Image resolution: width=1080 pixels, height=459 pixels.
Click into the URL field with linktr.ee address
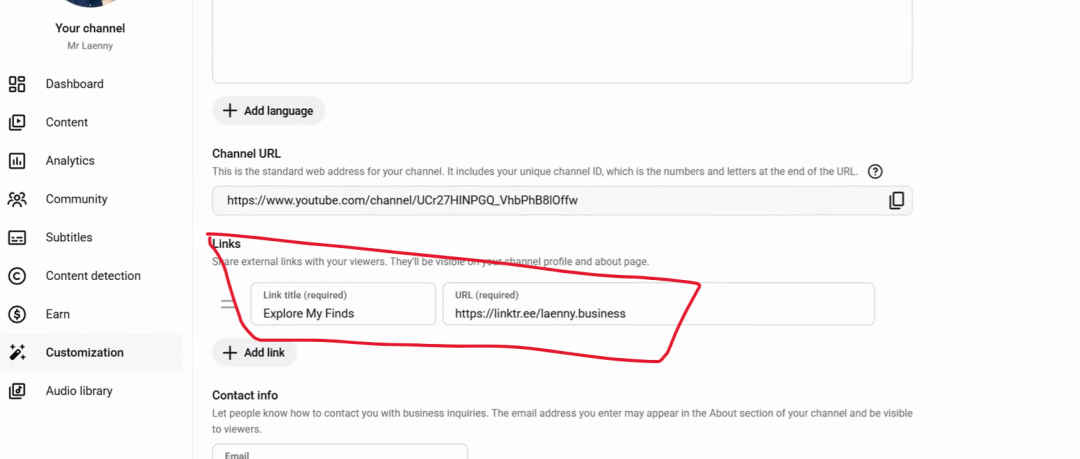pos(658,303)
